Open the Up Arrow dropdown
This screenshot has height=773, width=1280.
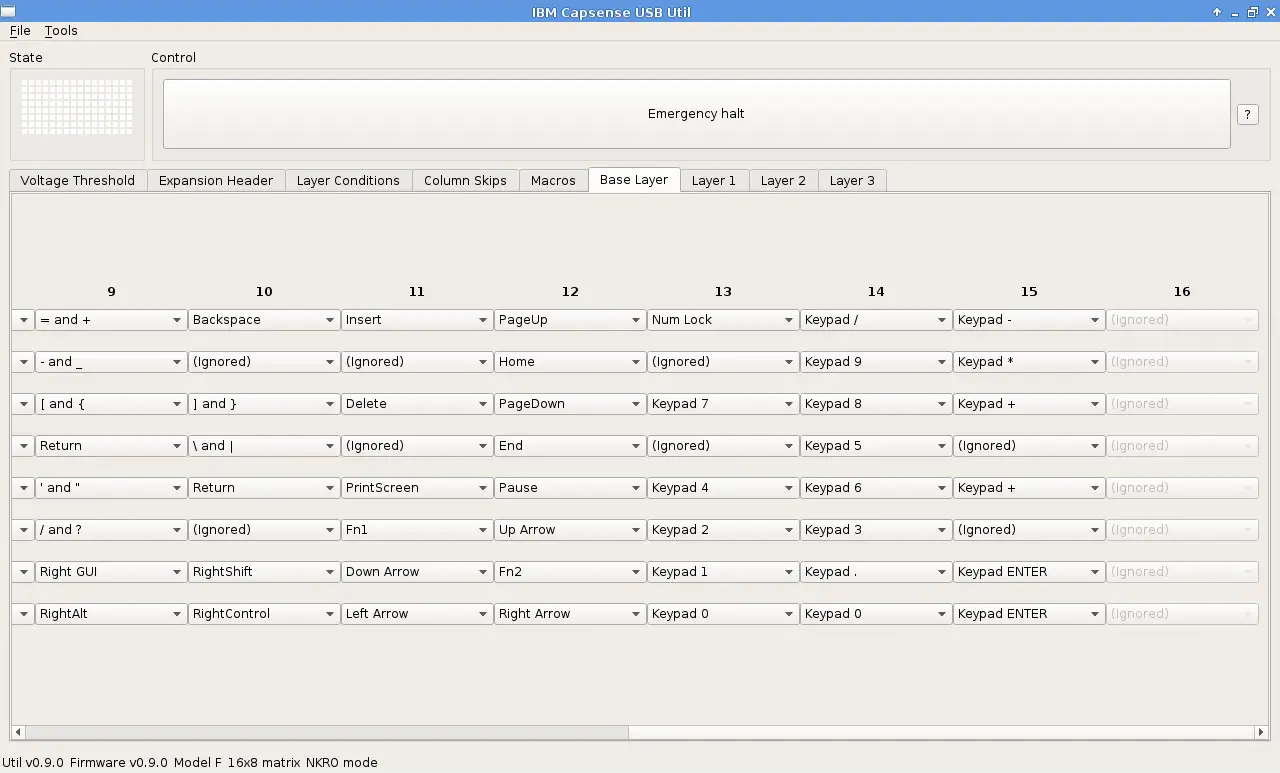click(569, 530)
